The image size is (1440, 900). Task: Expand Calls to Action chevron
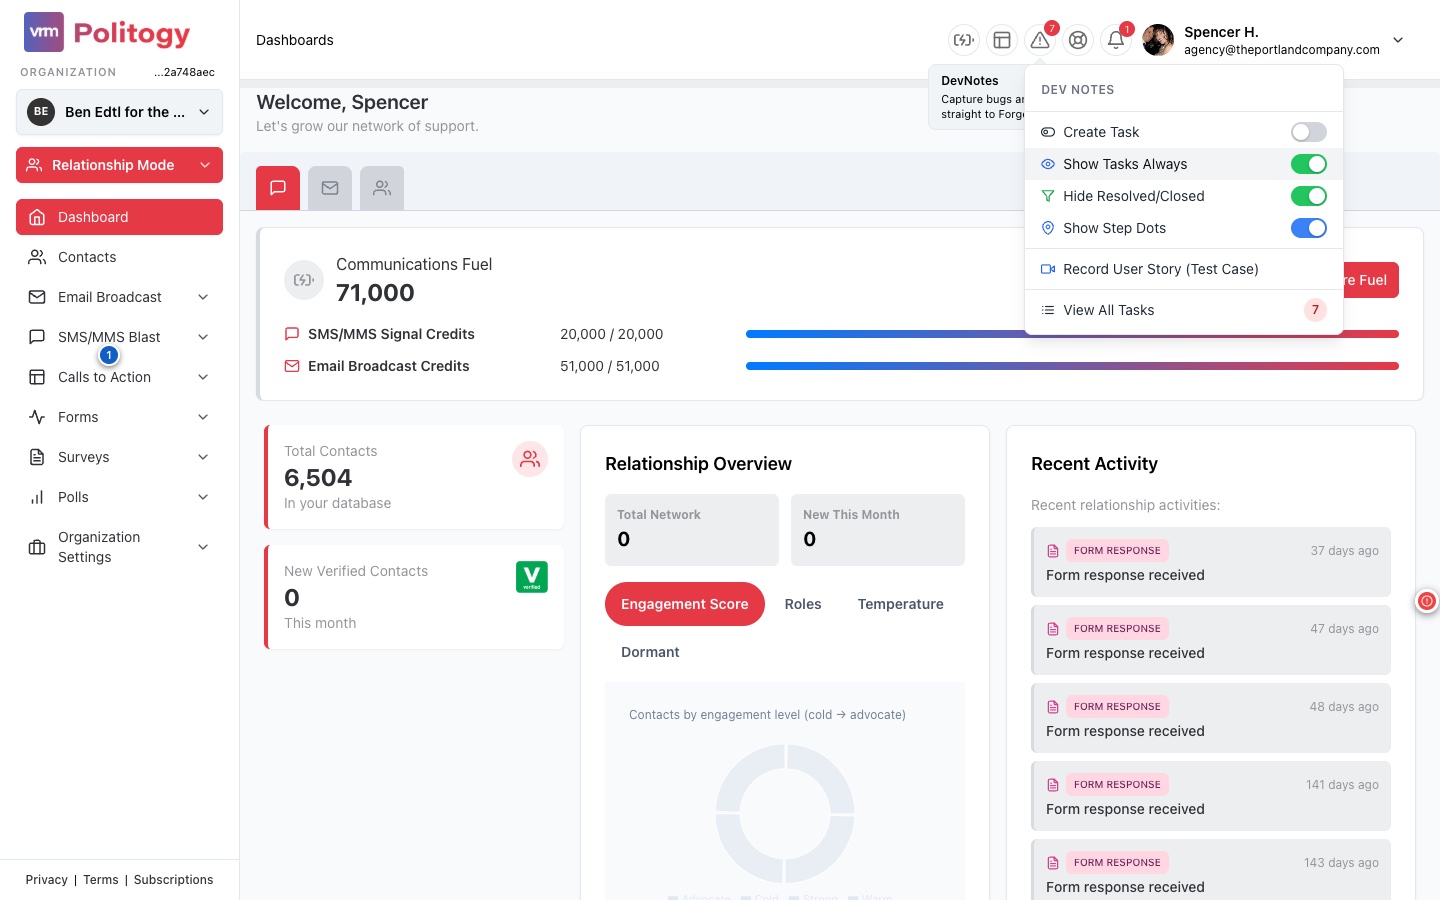tap(203, 377)
